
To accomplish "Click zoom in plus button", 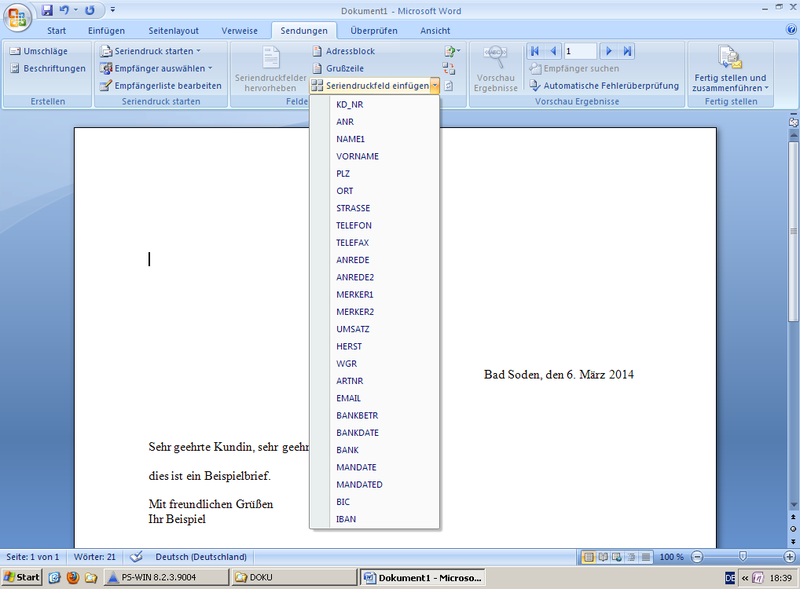I will pos(789,557).
